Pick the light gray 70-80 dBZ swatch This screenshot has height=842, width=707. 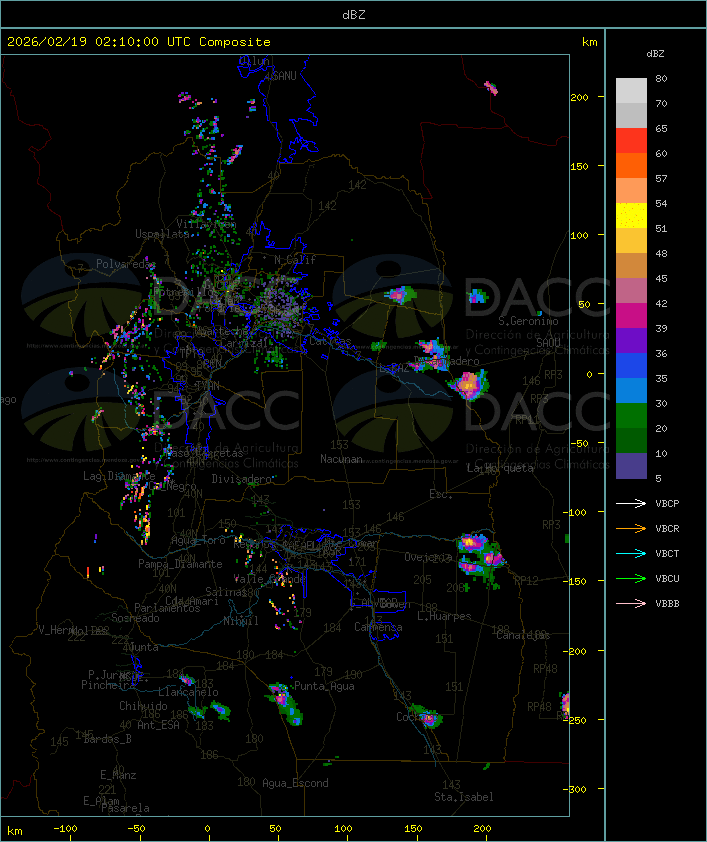point(631,91)
